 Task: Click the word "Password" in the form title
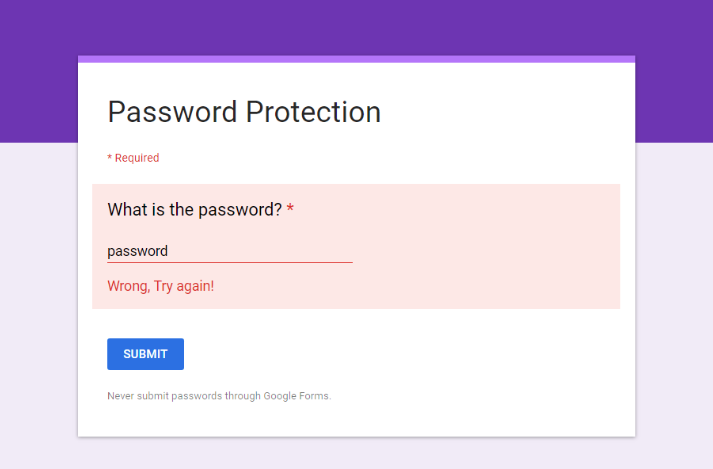point(172,112)
